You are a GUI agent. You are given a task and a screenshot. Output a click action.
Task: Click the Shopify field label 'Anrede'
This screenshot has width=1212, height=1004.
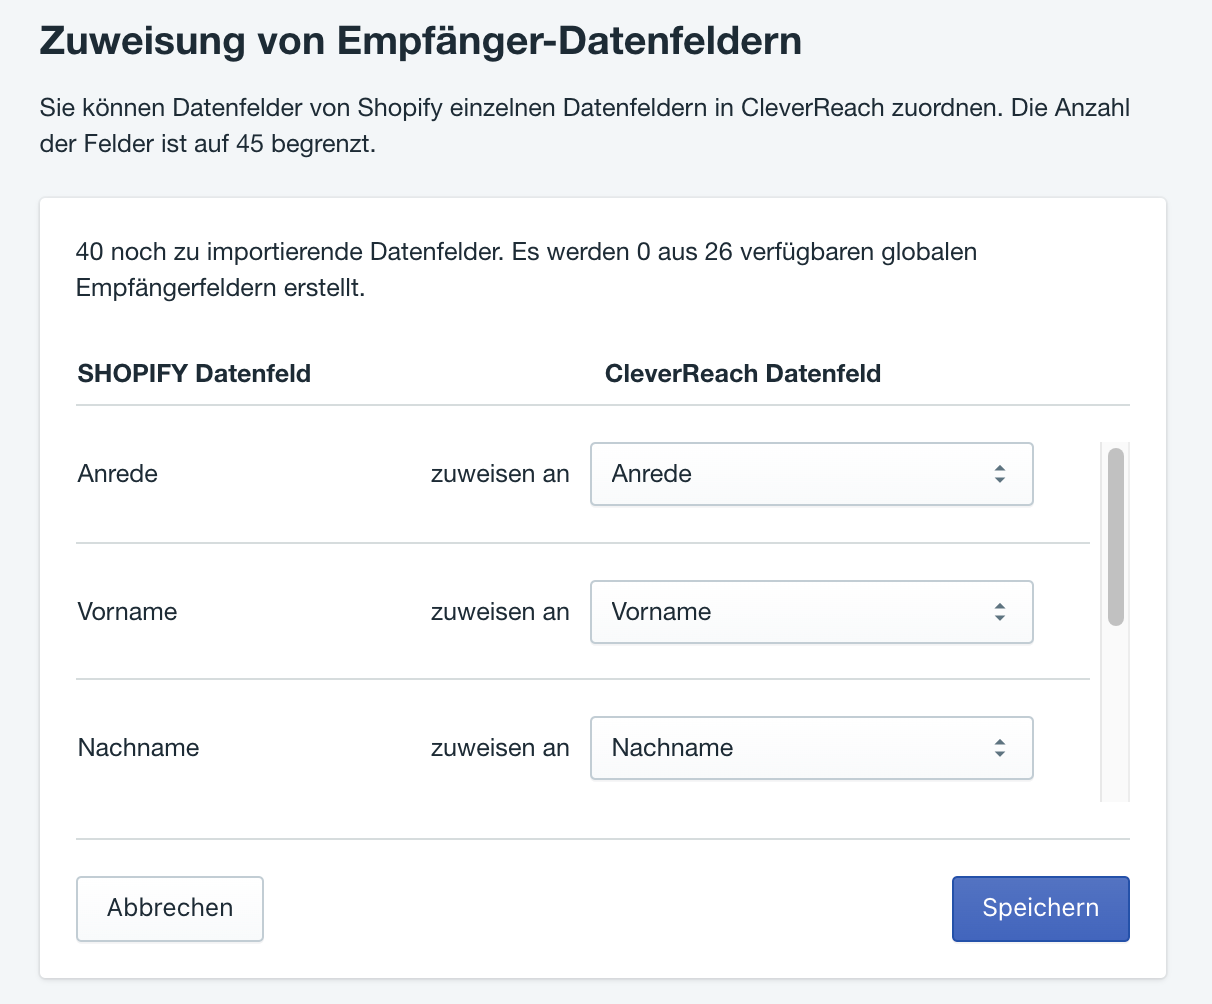(x=118, y=474)
